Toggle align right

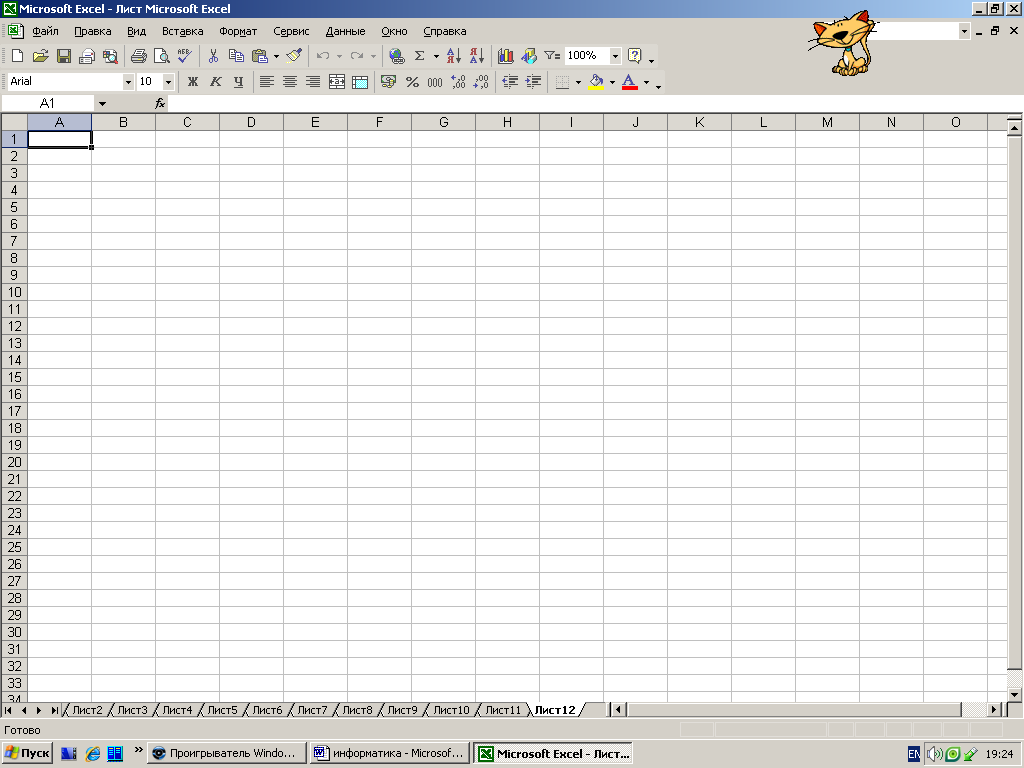(x=313, y=82)
